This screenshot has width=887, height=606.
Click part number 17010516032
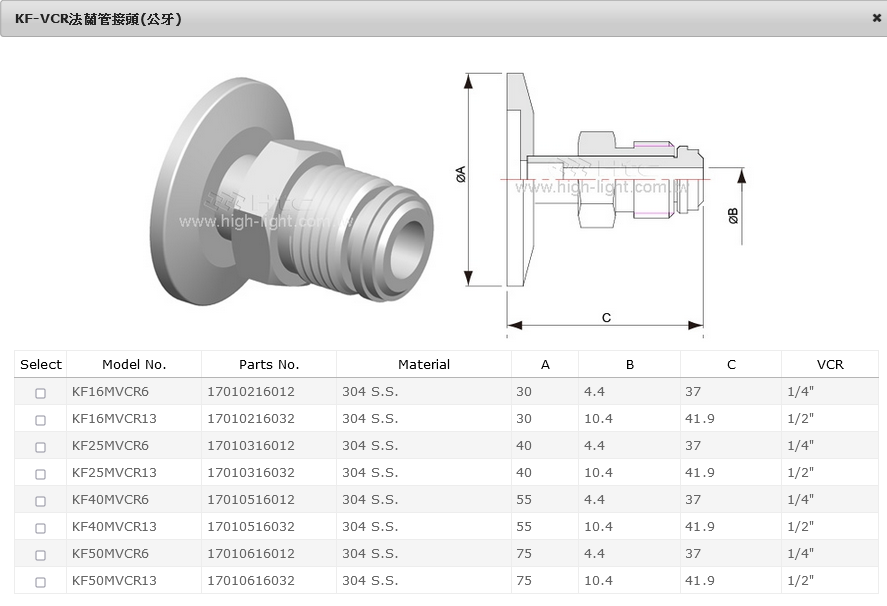[x=251, y=527]
